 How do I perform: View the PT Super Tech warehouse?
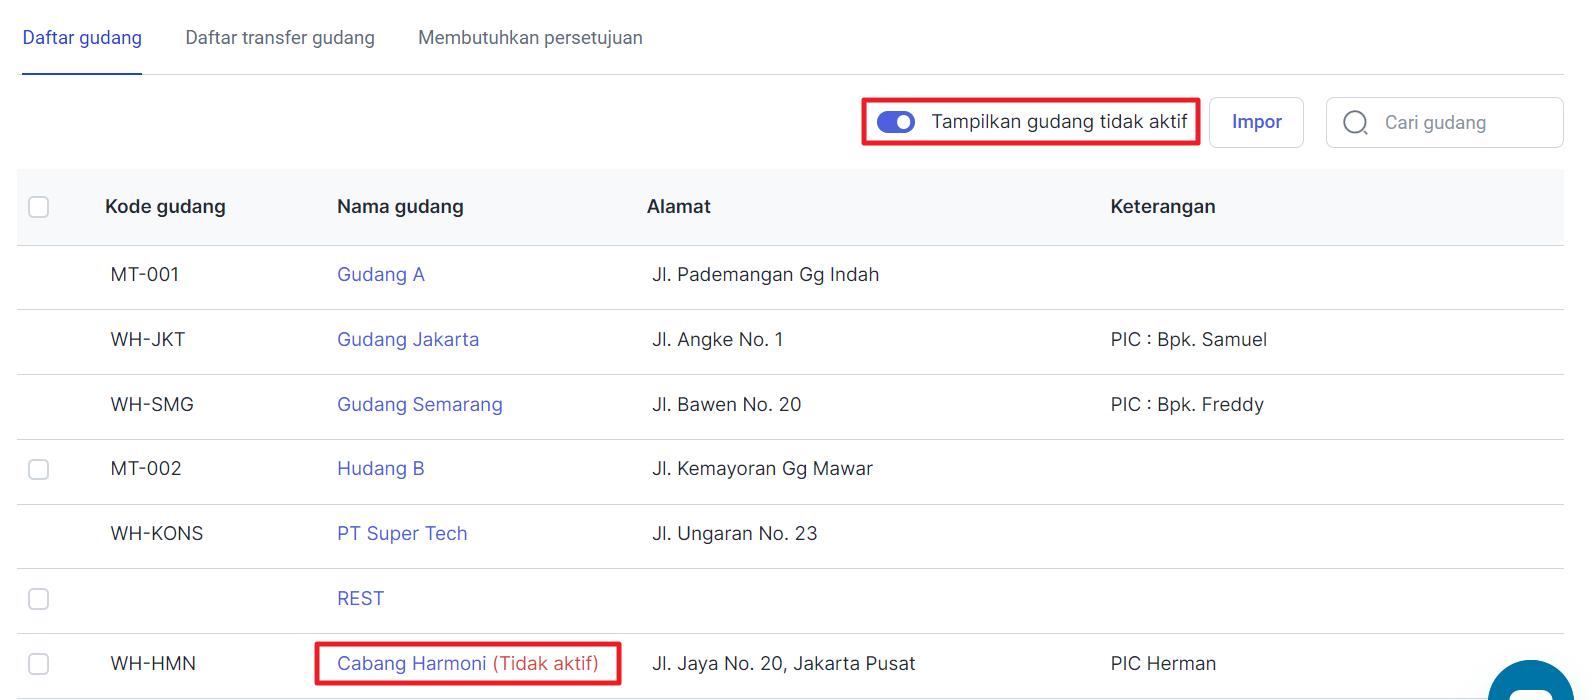pos(402,534)
